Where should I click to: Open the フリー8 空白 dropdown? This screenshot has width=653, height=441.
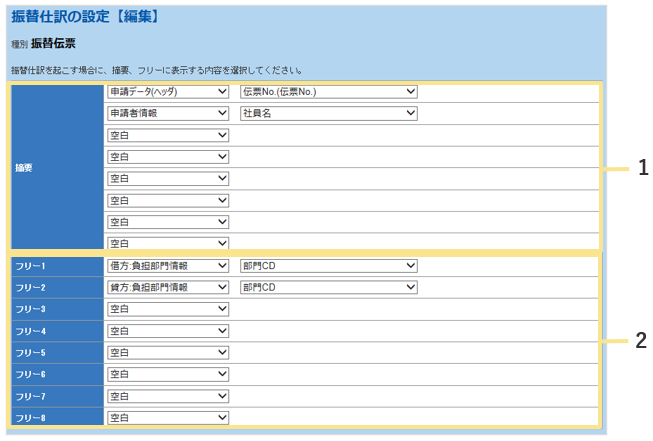(168, 417)
